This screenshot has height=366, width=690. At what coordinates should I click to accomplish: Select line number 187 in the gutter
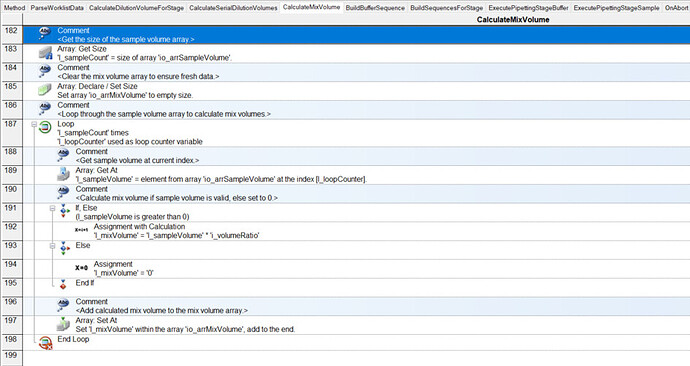point(11,132)
